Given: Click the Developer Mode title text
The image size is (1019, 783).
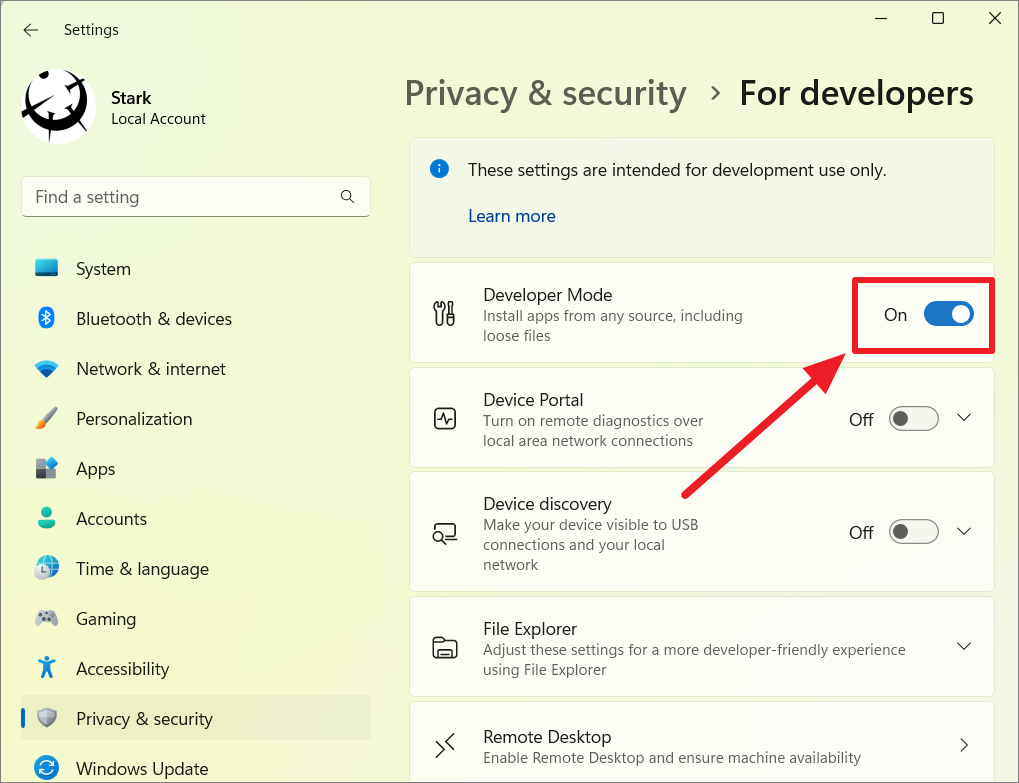Looking at the screenshot, I should pyautogui.click(x=547, y=295).
